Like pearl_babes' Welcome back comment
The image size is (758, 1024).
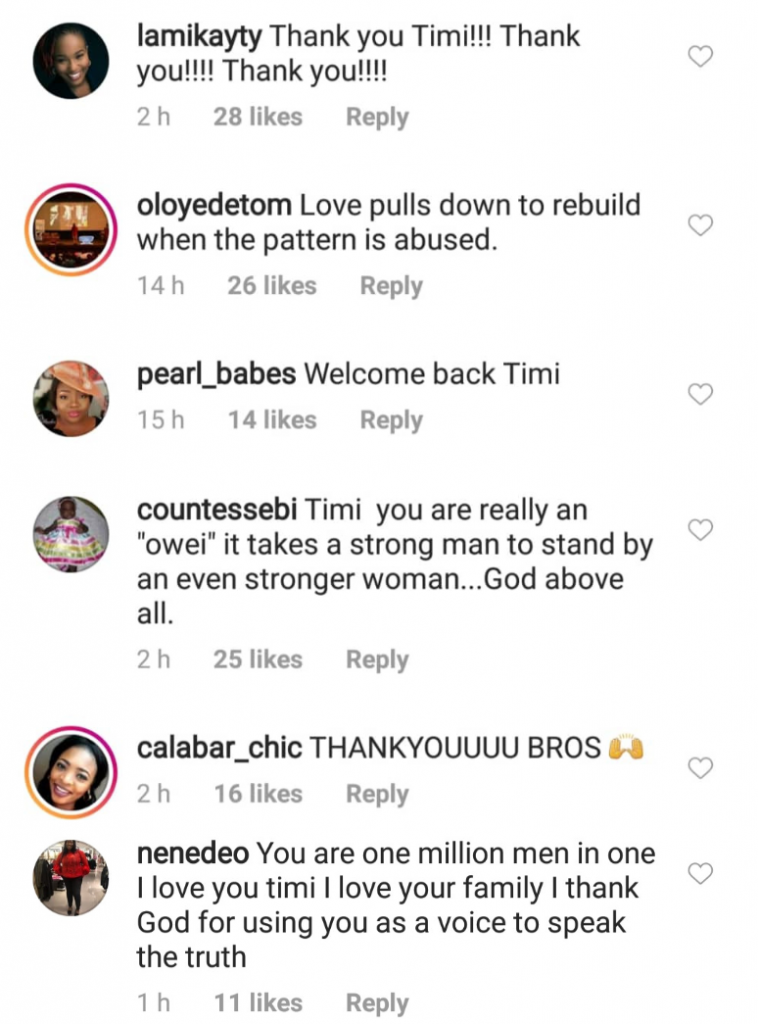tap(701, 394)
